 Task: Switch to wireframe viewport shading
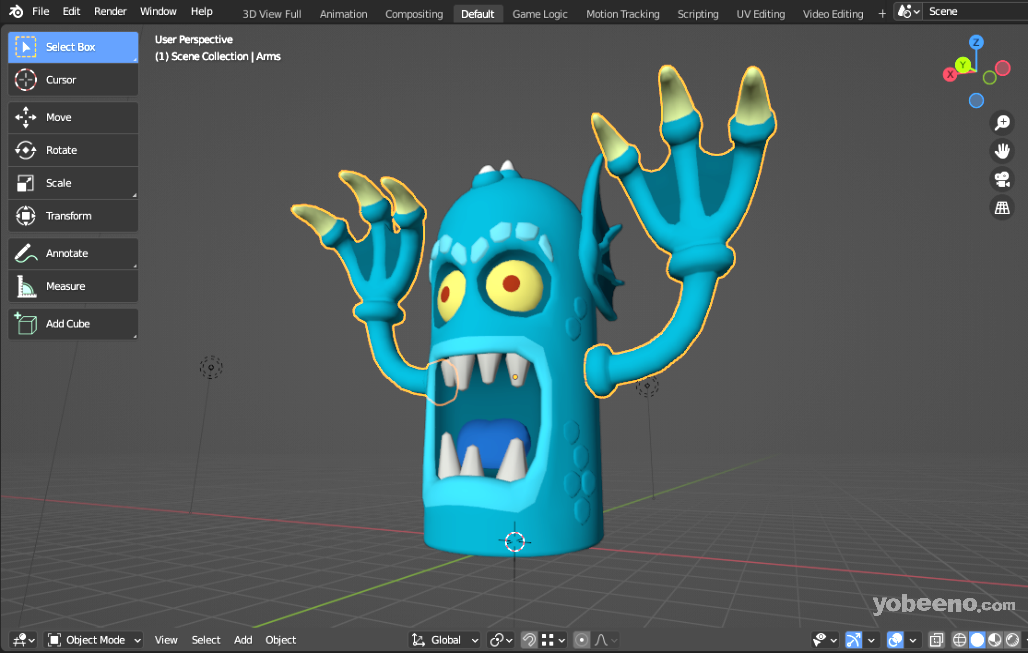pyautogui.click(x=959, y=640)
